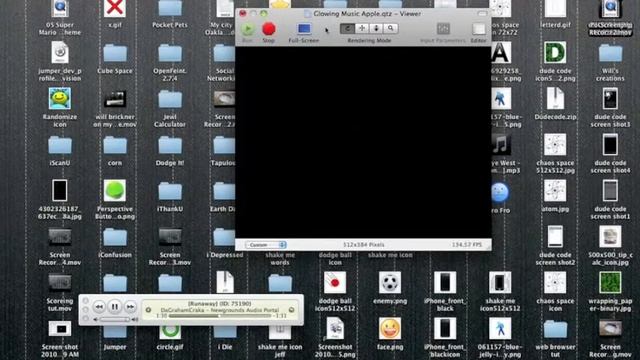Screen dimensions: 640x360
Task: Select the shake me icon512x512 file
Action: (500, 282)
